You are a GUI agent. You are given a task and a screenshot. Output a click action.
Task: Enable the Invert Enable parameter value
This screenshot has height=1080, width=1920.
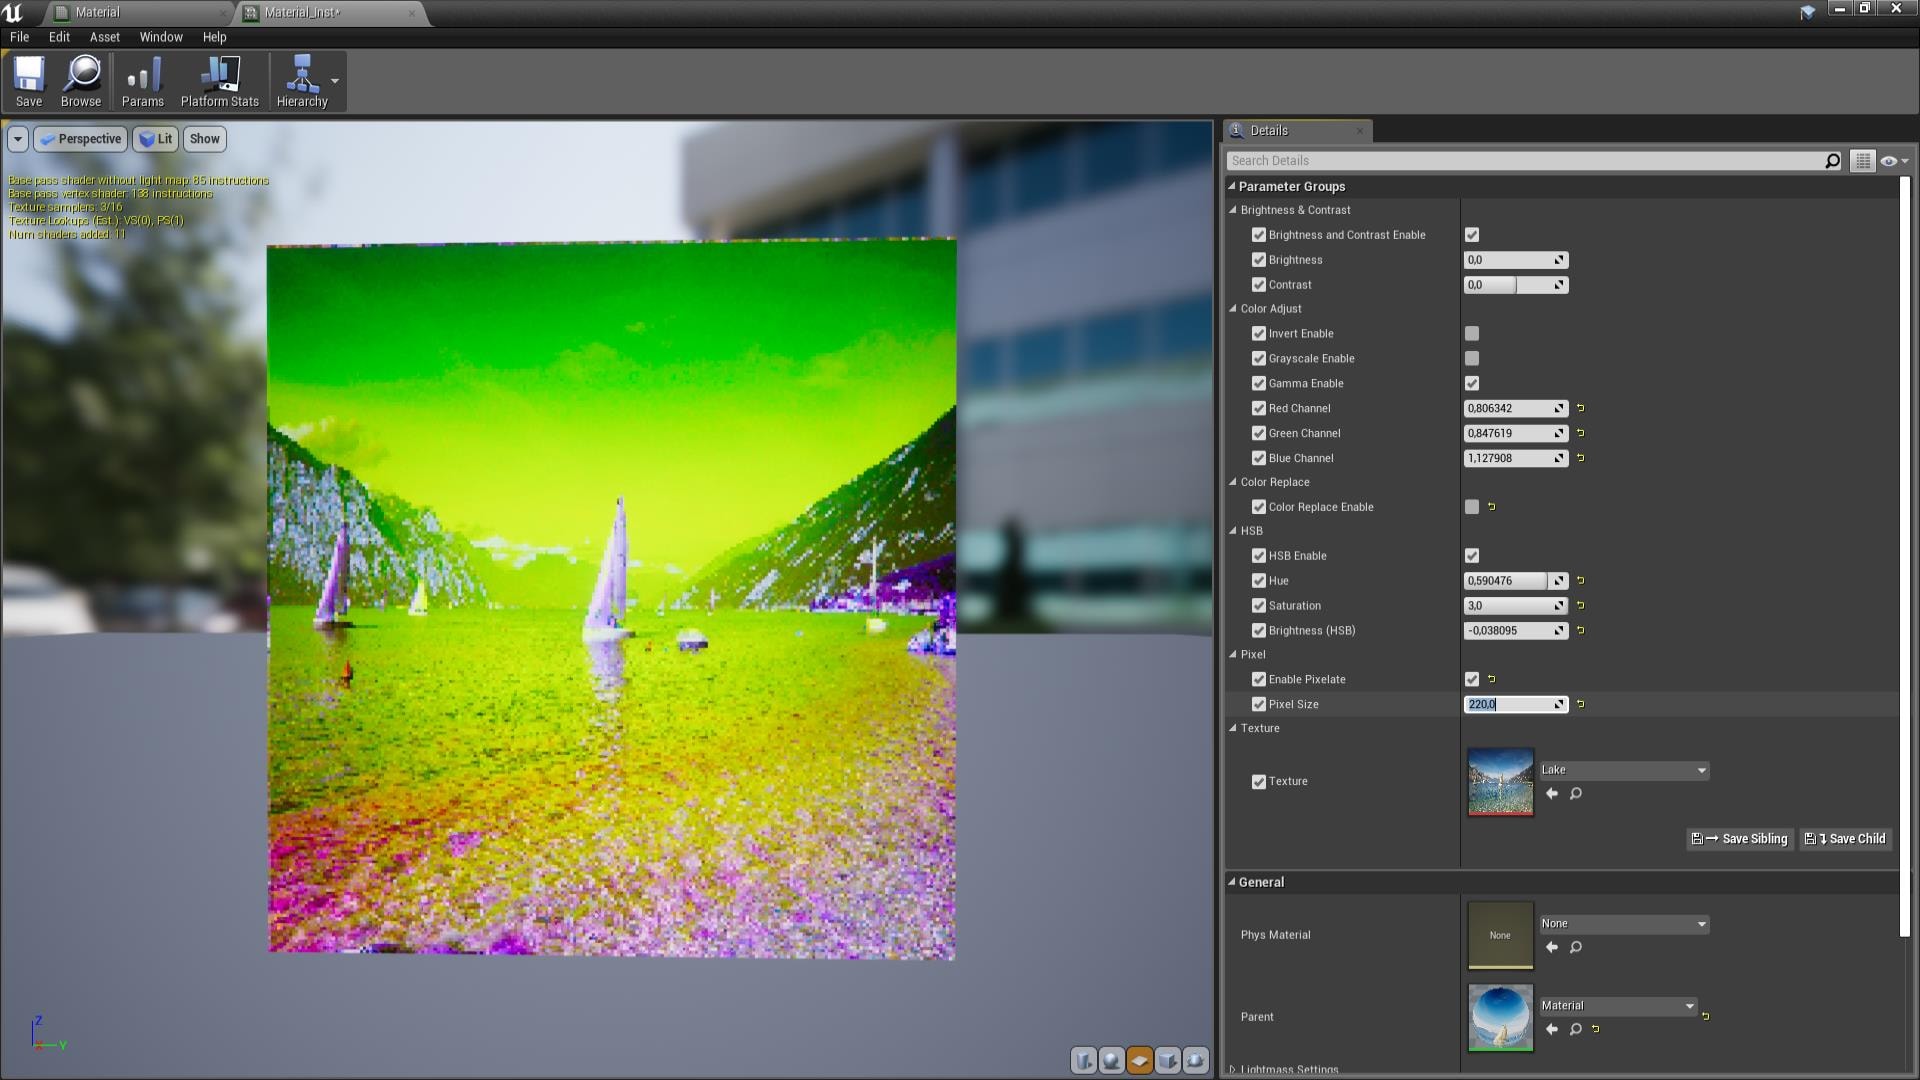(1471, 333)
